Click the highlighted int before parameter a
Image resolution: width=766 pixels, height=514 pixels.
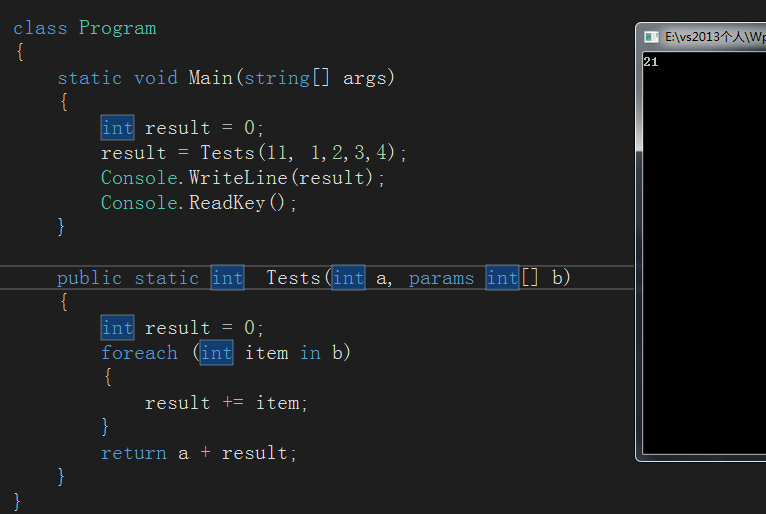click(348, 278)
